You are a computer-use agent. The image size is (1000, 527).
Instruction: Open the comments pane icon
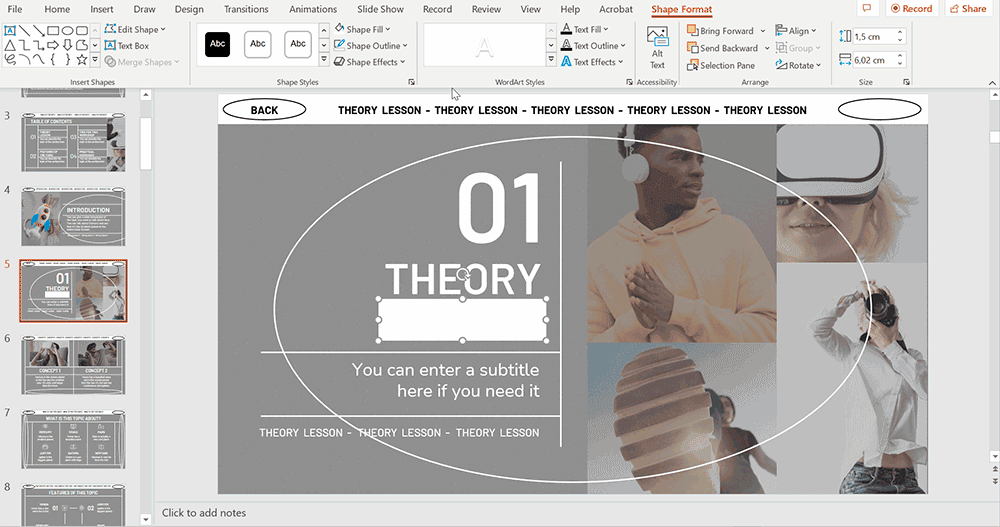pyautogui.click(x=867, y=9)
